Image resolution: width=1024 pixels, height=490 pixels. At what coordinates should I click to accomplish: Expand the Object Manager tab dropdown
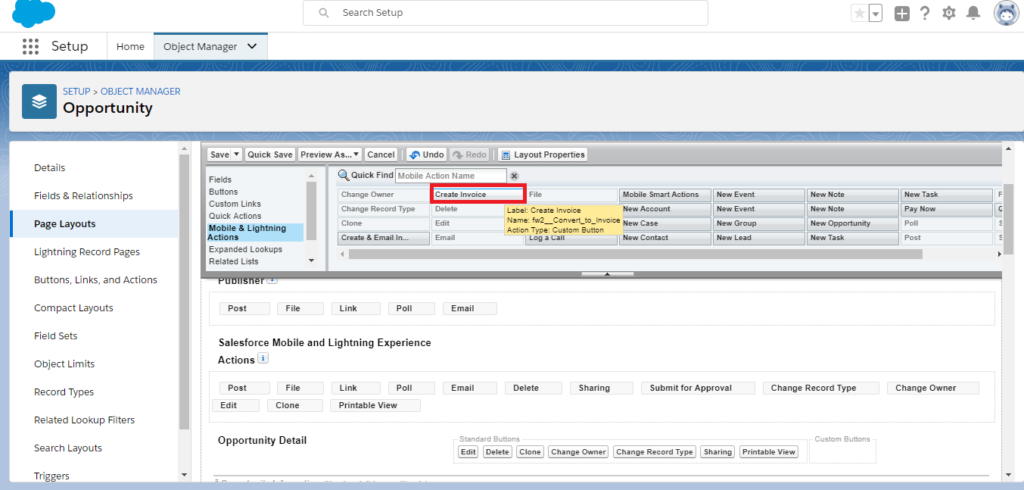pos(251,46)
